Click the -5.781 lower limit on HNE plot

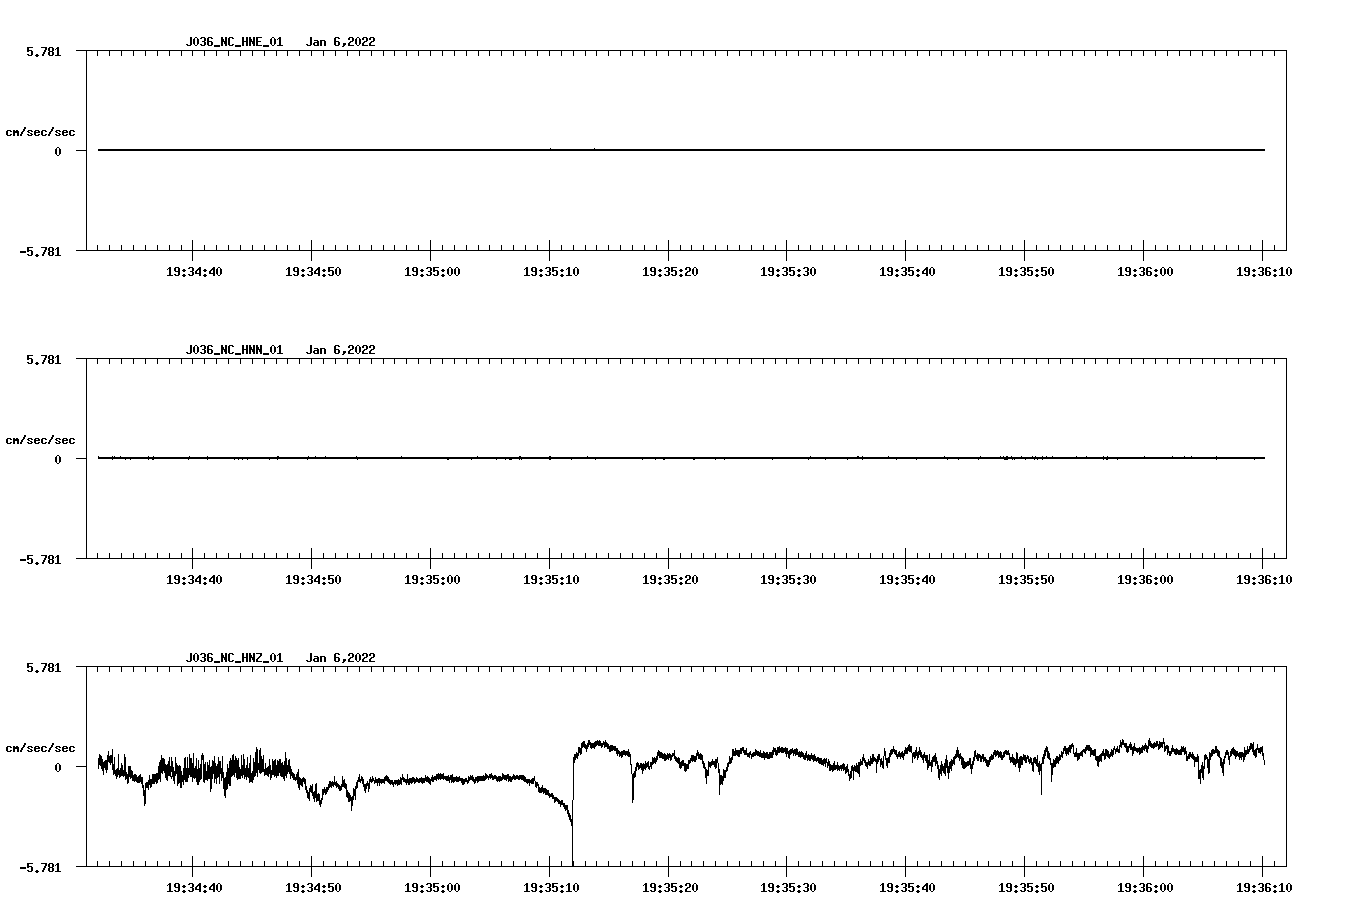point(40,252)
